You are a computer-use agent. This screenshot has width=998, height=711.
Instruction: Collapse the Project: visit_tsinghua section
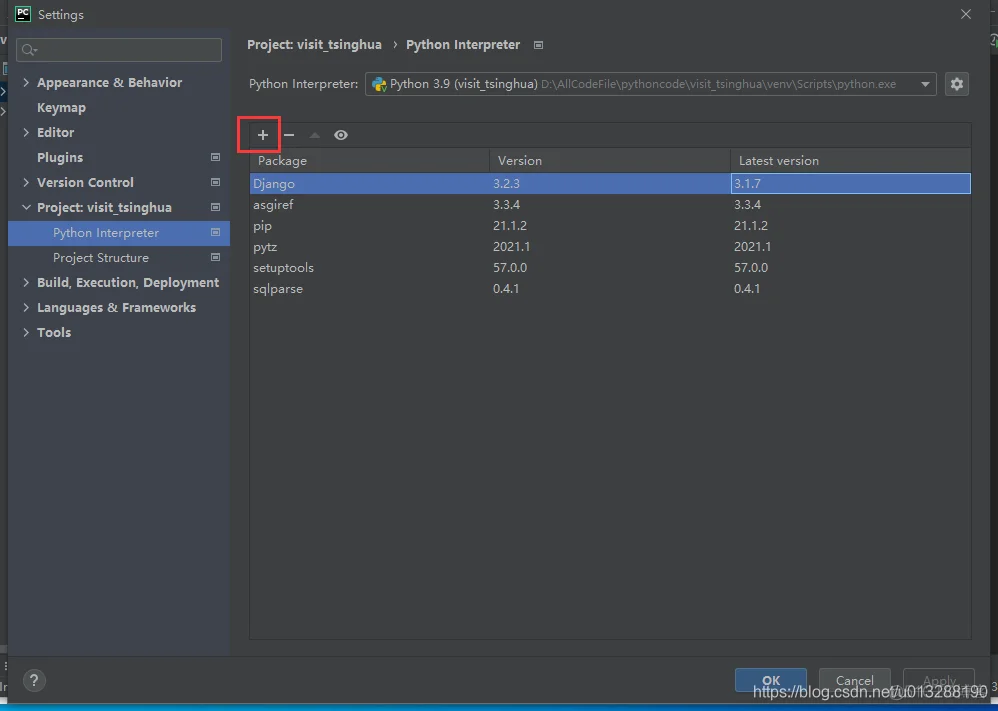pyautogui.click(x=26, y=208)
